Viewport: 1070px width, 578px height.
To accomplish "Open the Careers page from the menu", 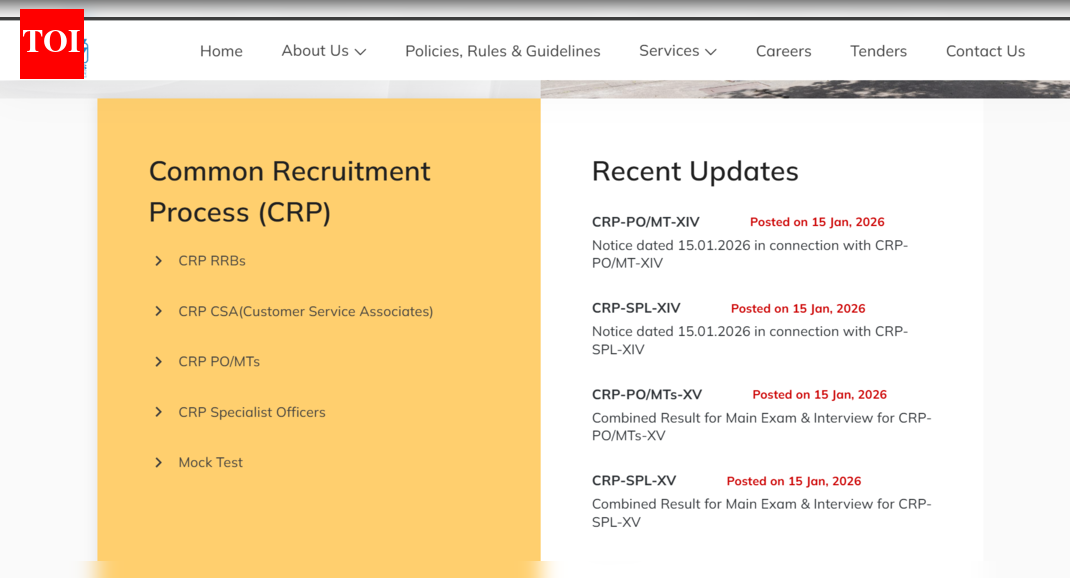I will click(x=783, y=51).
